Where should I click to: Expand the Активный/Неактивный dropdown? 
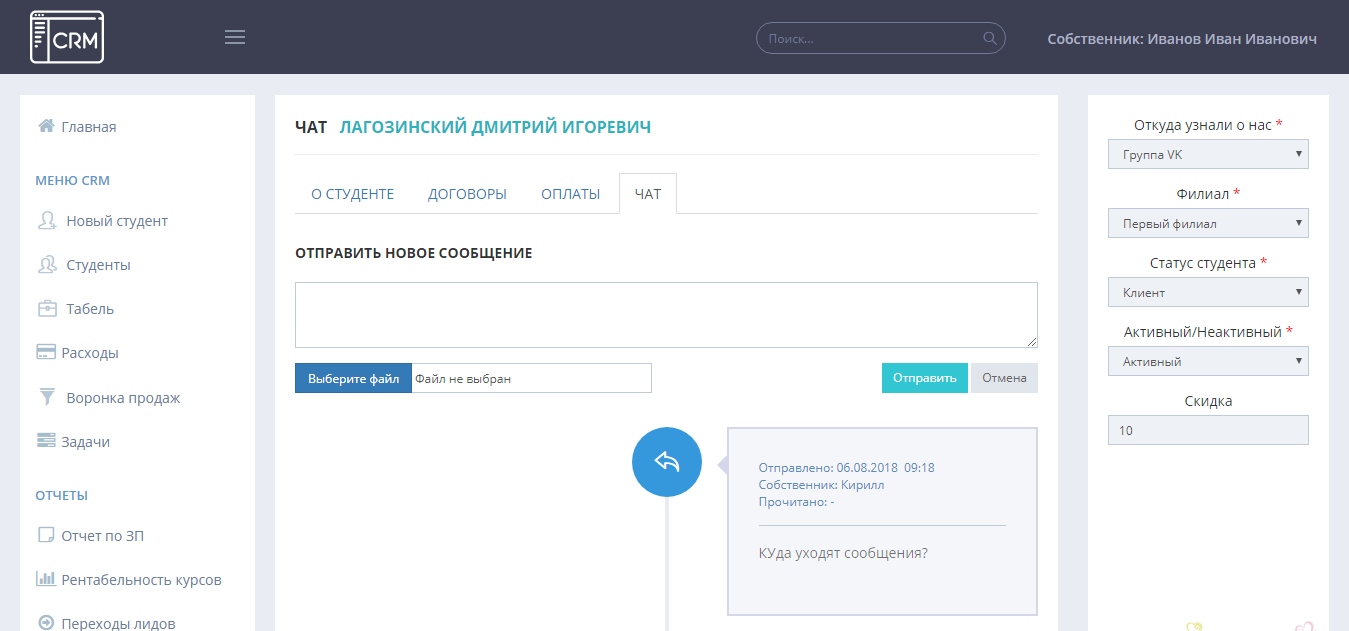(1207, 361)
